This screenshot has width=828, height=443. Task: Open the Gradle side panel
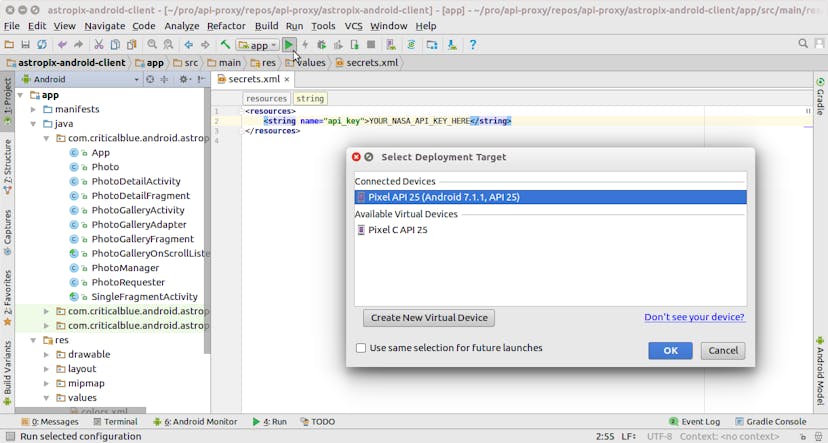tap(820, 96)
